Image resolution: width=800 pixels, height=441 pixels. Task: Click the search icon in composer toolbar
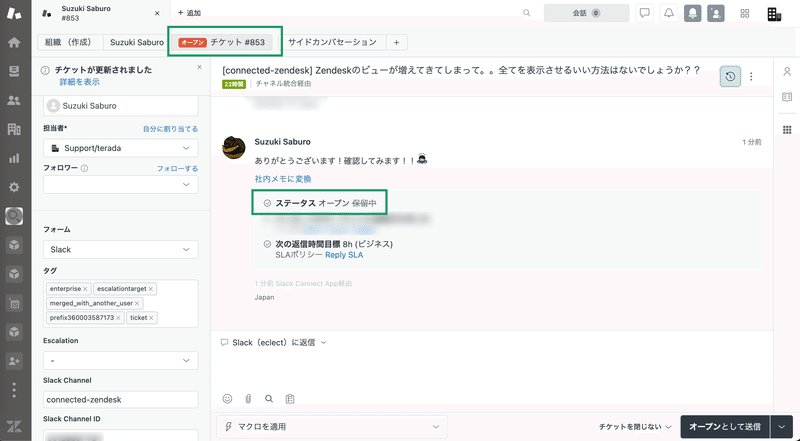269,399
